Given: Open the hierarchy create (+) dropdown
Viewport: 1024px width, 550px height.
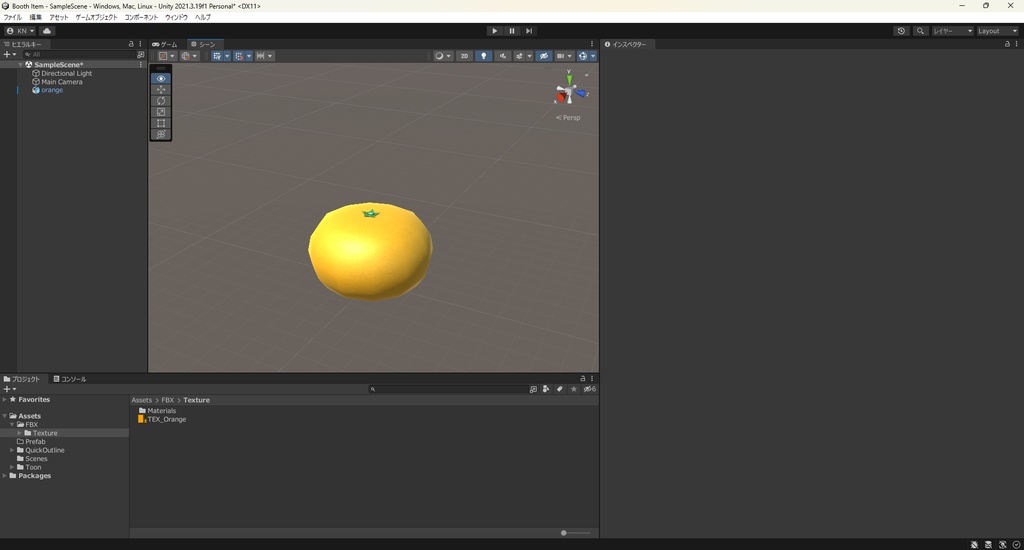Looking at the screenshot, I should pyautogui.click(x=10, y=54).
